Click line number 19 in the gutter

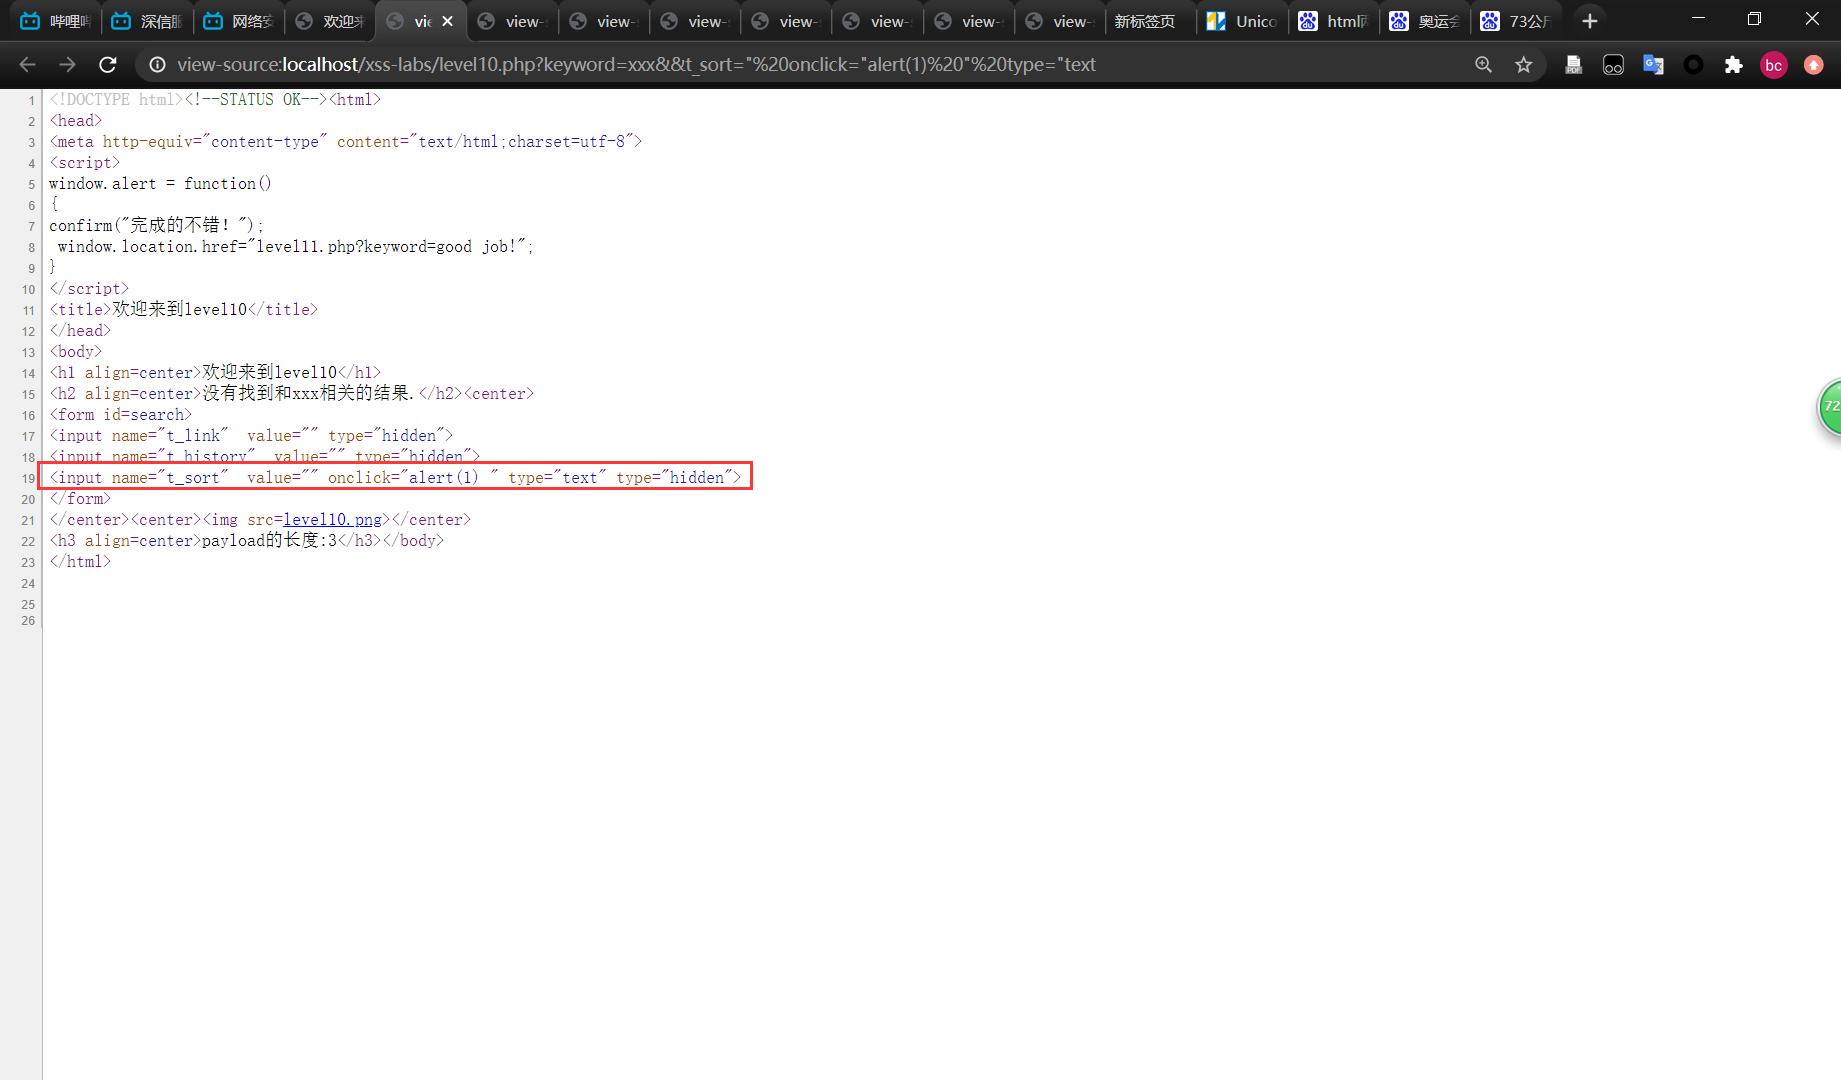tap(28, 479)
